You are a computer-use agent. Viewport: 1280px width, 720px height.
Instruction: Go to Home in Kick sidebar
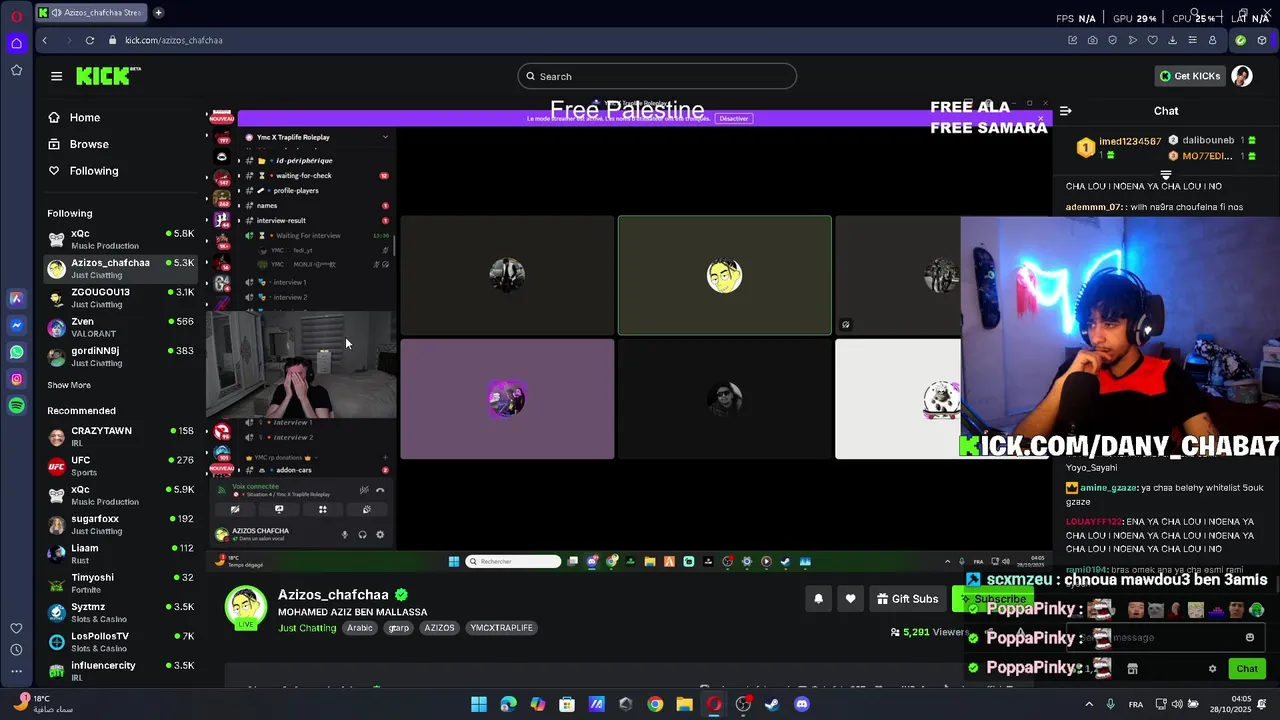pos(85,117)
